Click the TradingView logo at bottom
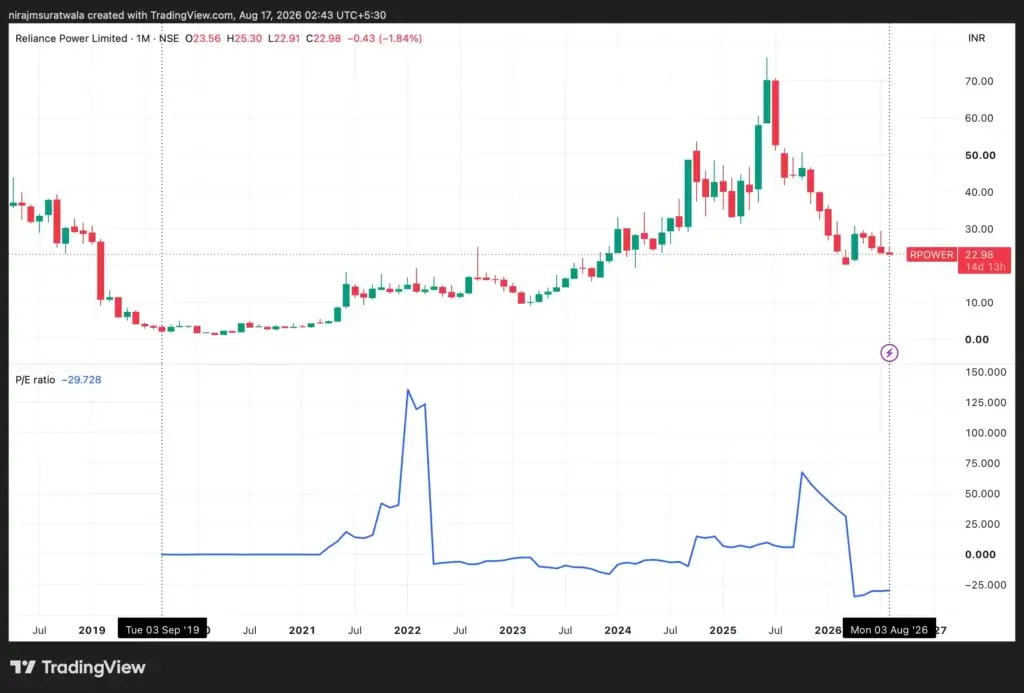The height and width of the screenshot is (693, 1024). [78, 667]
